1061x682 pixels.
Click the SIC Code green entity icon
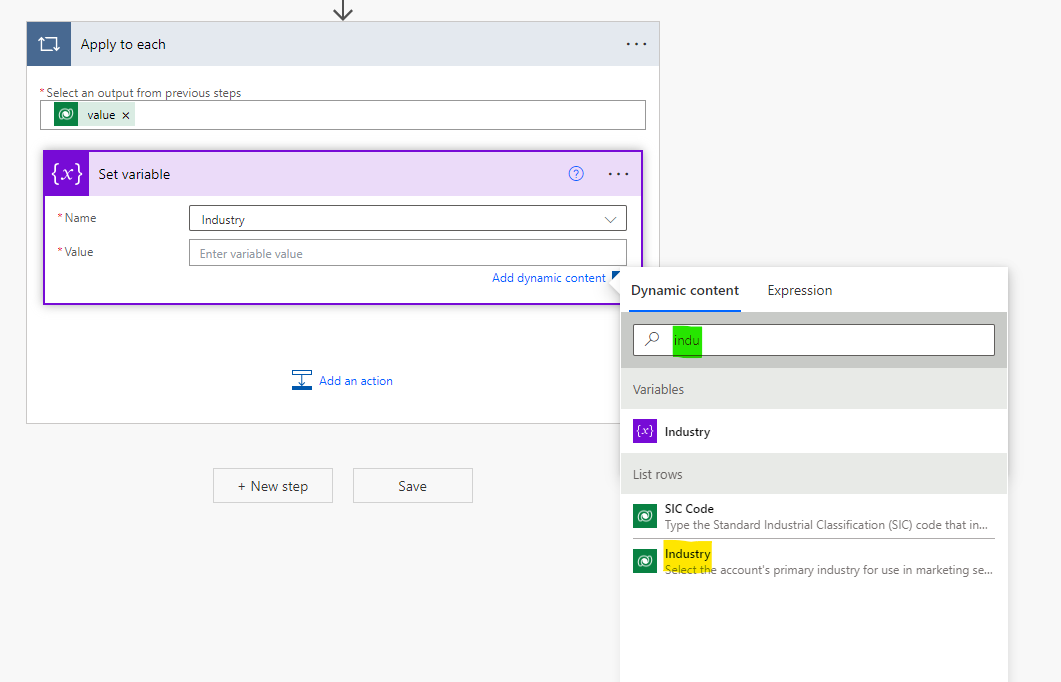pyautogui.click(x=645, y=515)
